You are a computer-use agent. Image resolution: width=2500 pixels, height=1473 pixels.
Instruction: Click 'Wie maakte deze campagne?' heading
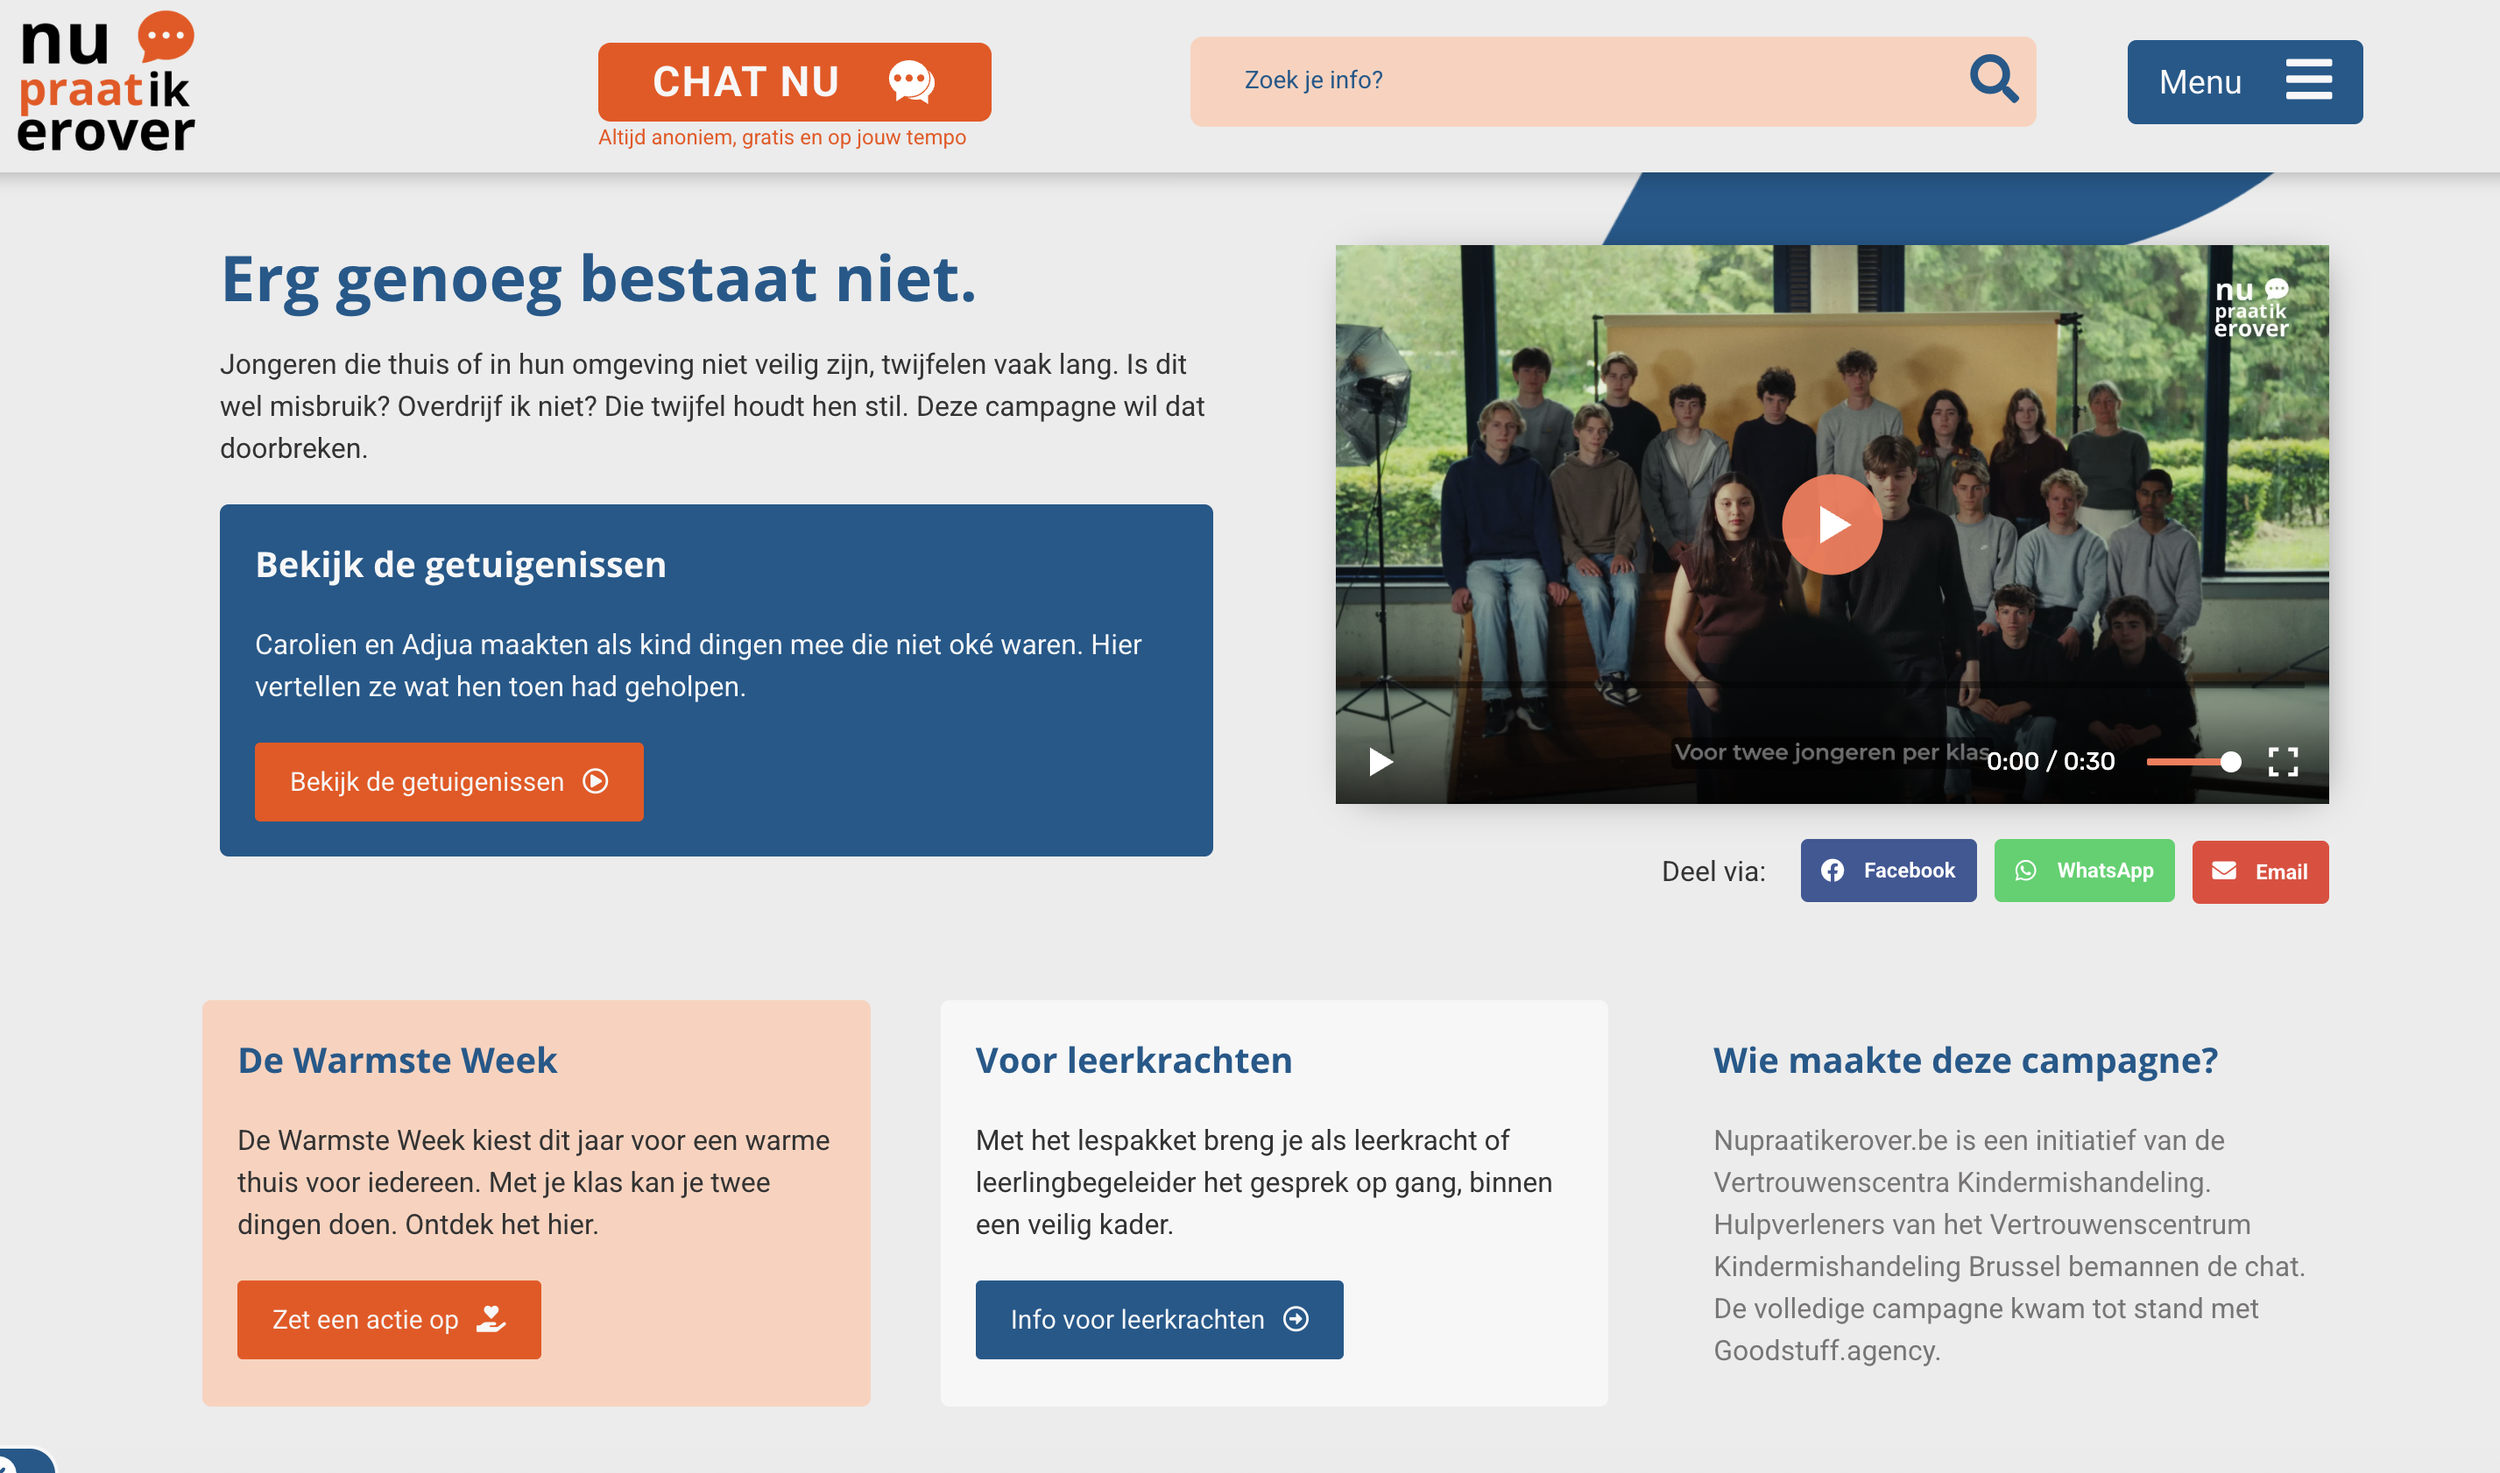tap(1965, 1060)
